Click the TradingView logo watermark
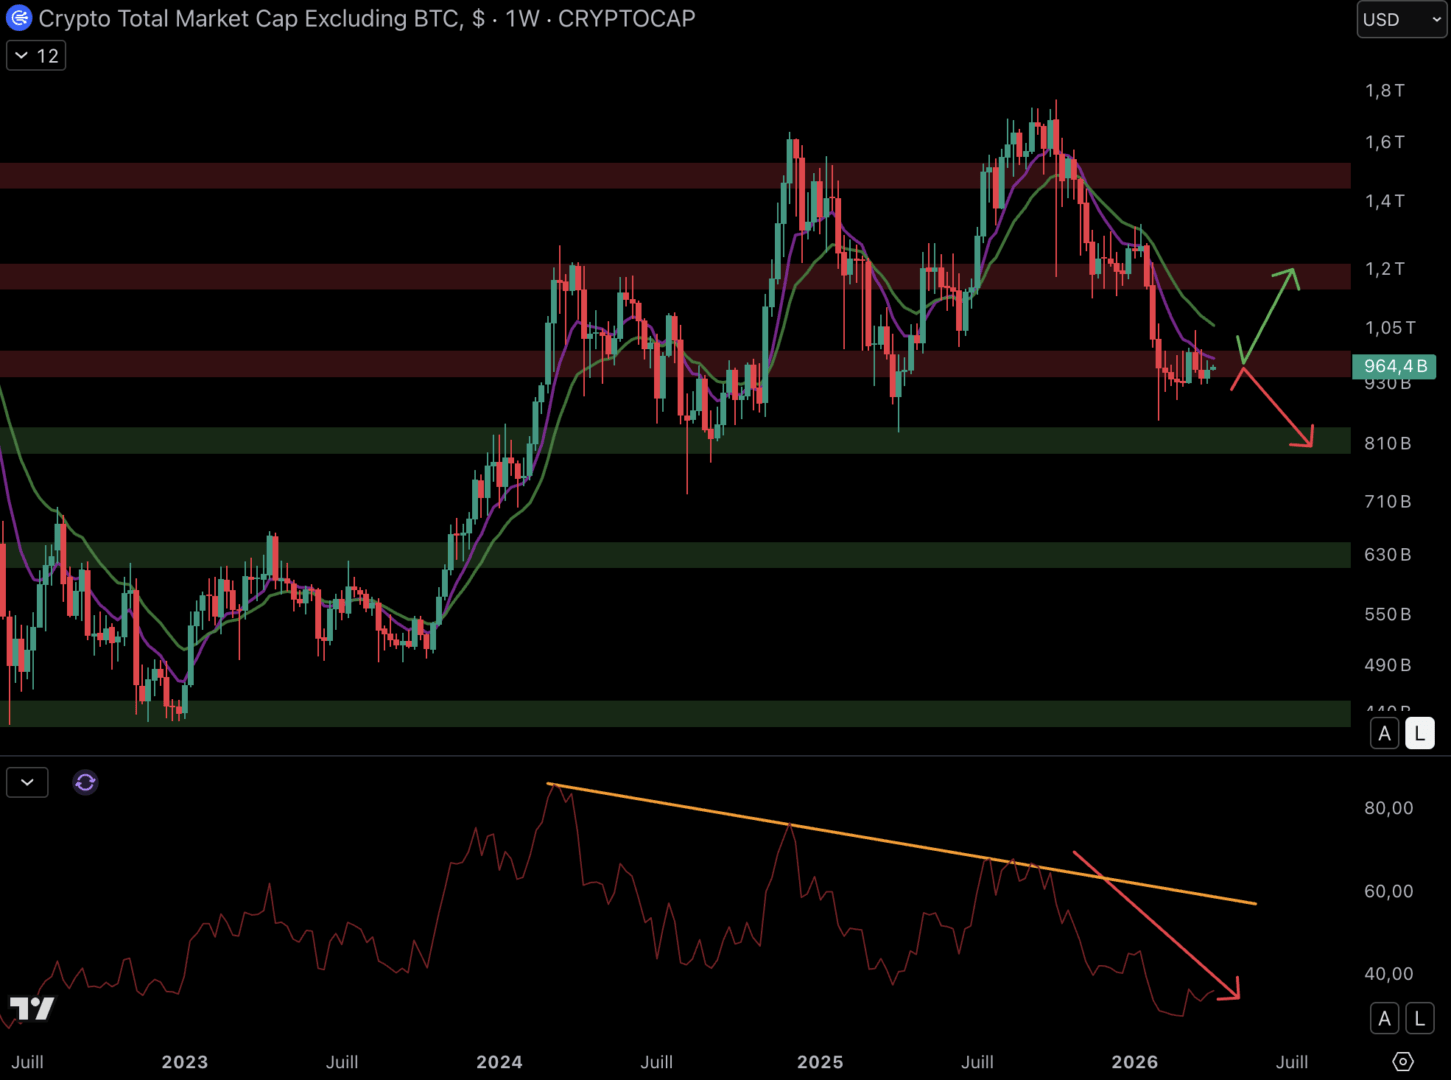The width and height of the screenshot is (1451, 1080). [32, 1008]
